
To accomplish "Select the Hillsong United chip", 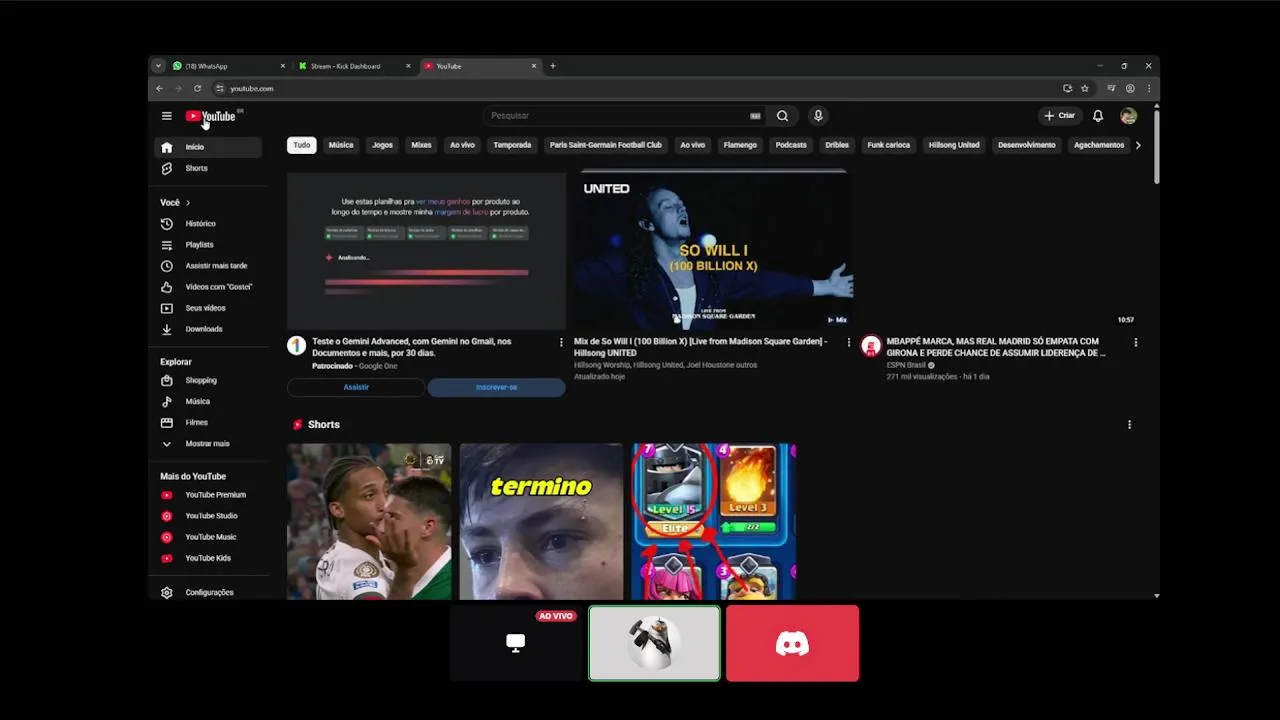I will point(954,145).
